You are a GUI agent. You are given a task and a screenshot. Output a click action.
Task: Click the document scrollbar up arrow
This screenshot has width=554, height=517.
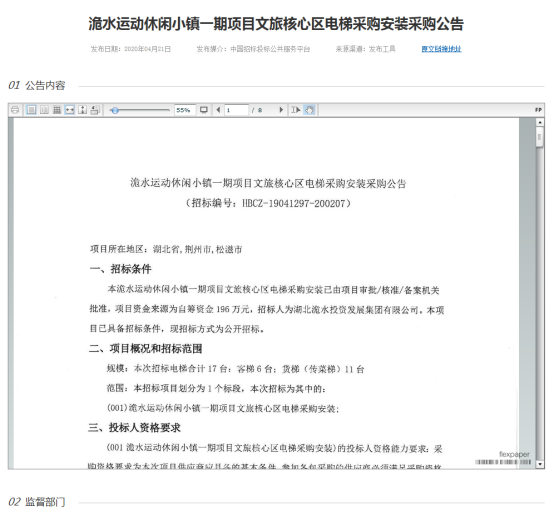coord(540,122)
